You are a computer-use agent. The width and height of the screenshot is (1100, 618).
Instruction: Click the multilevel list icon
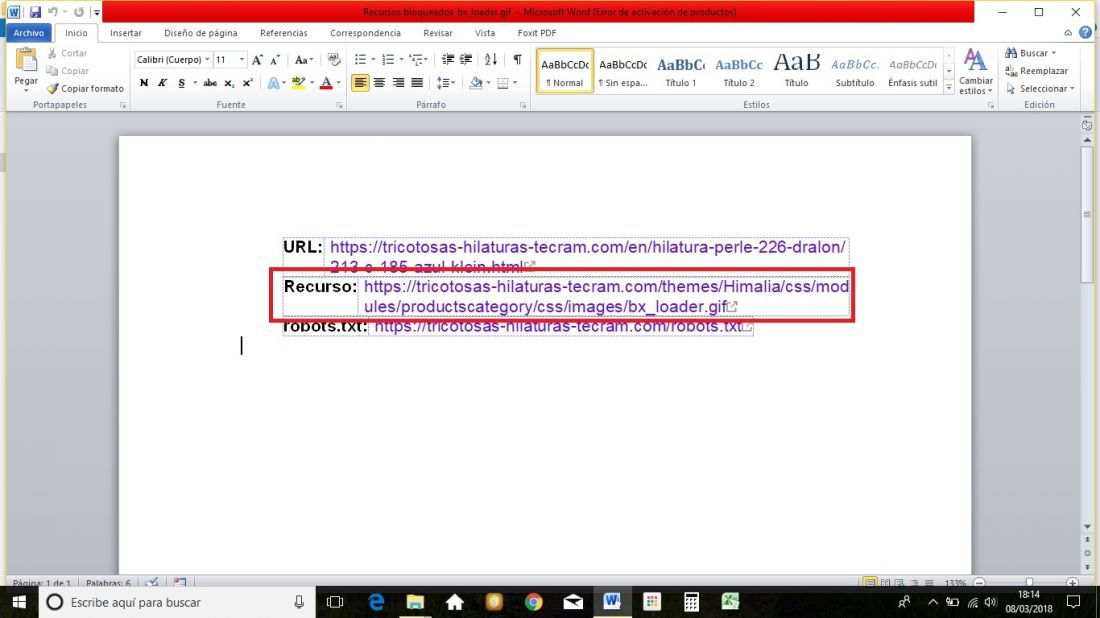(417, 60)
